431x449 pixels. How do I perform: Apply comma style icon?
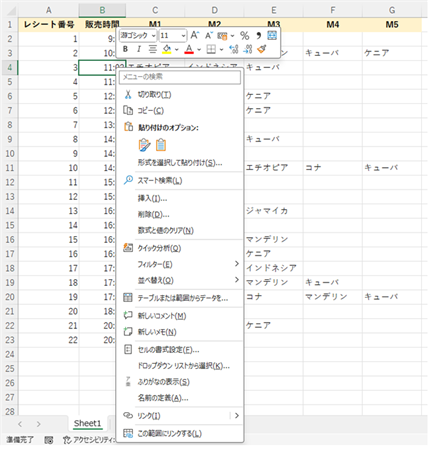point(258,35)
